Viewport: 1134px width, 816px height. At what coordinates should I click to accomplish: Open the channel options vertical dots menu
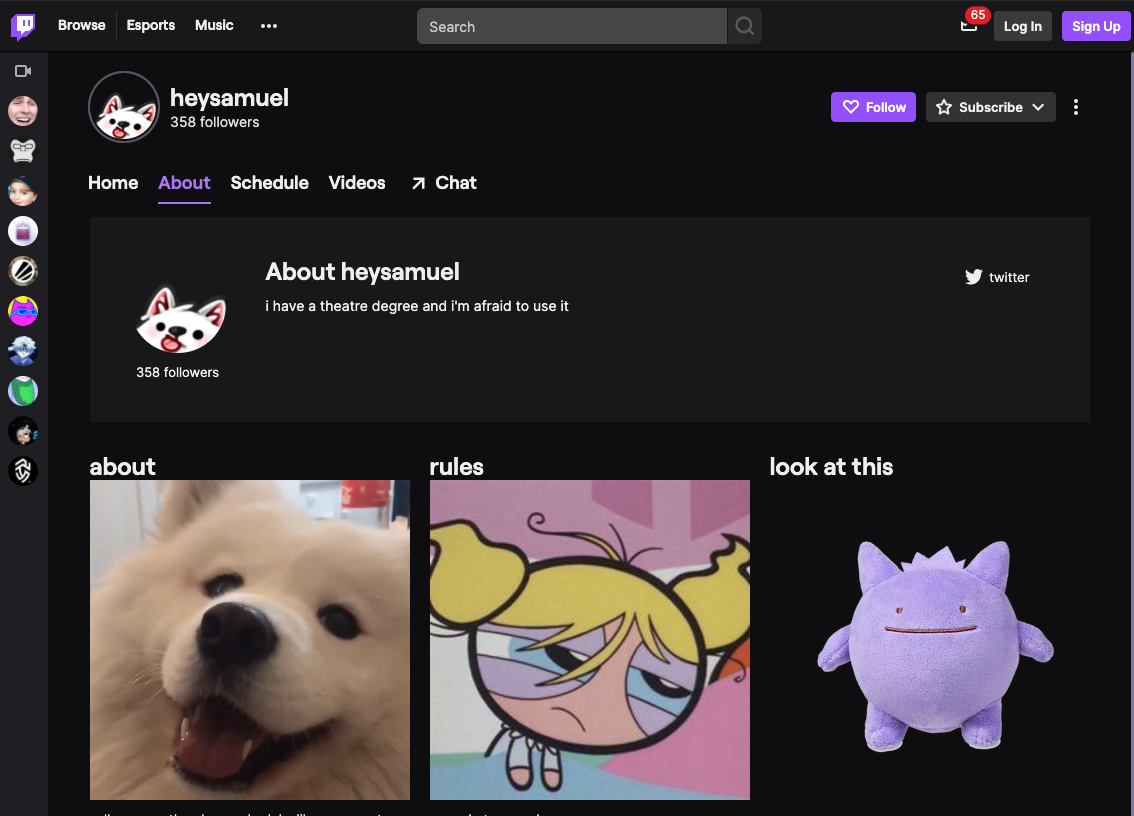pos(1075,107)
